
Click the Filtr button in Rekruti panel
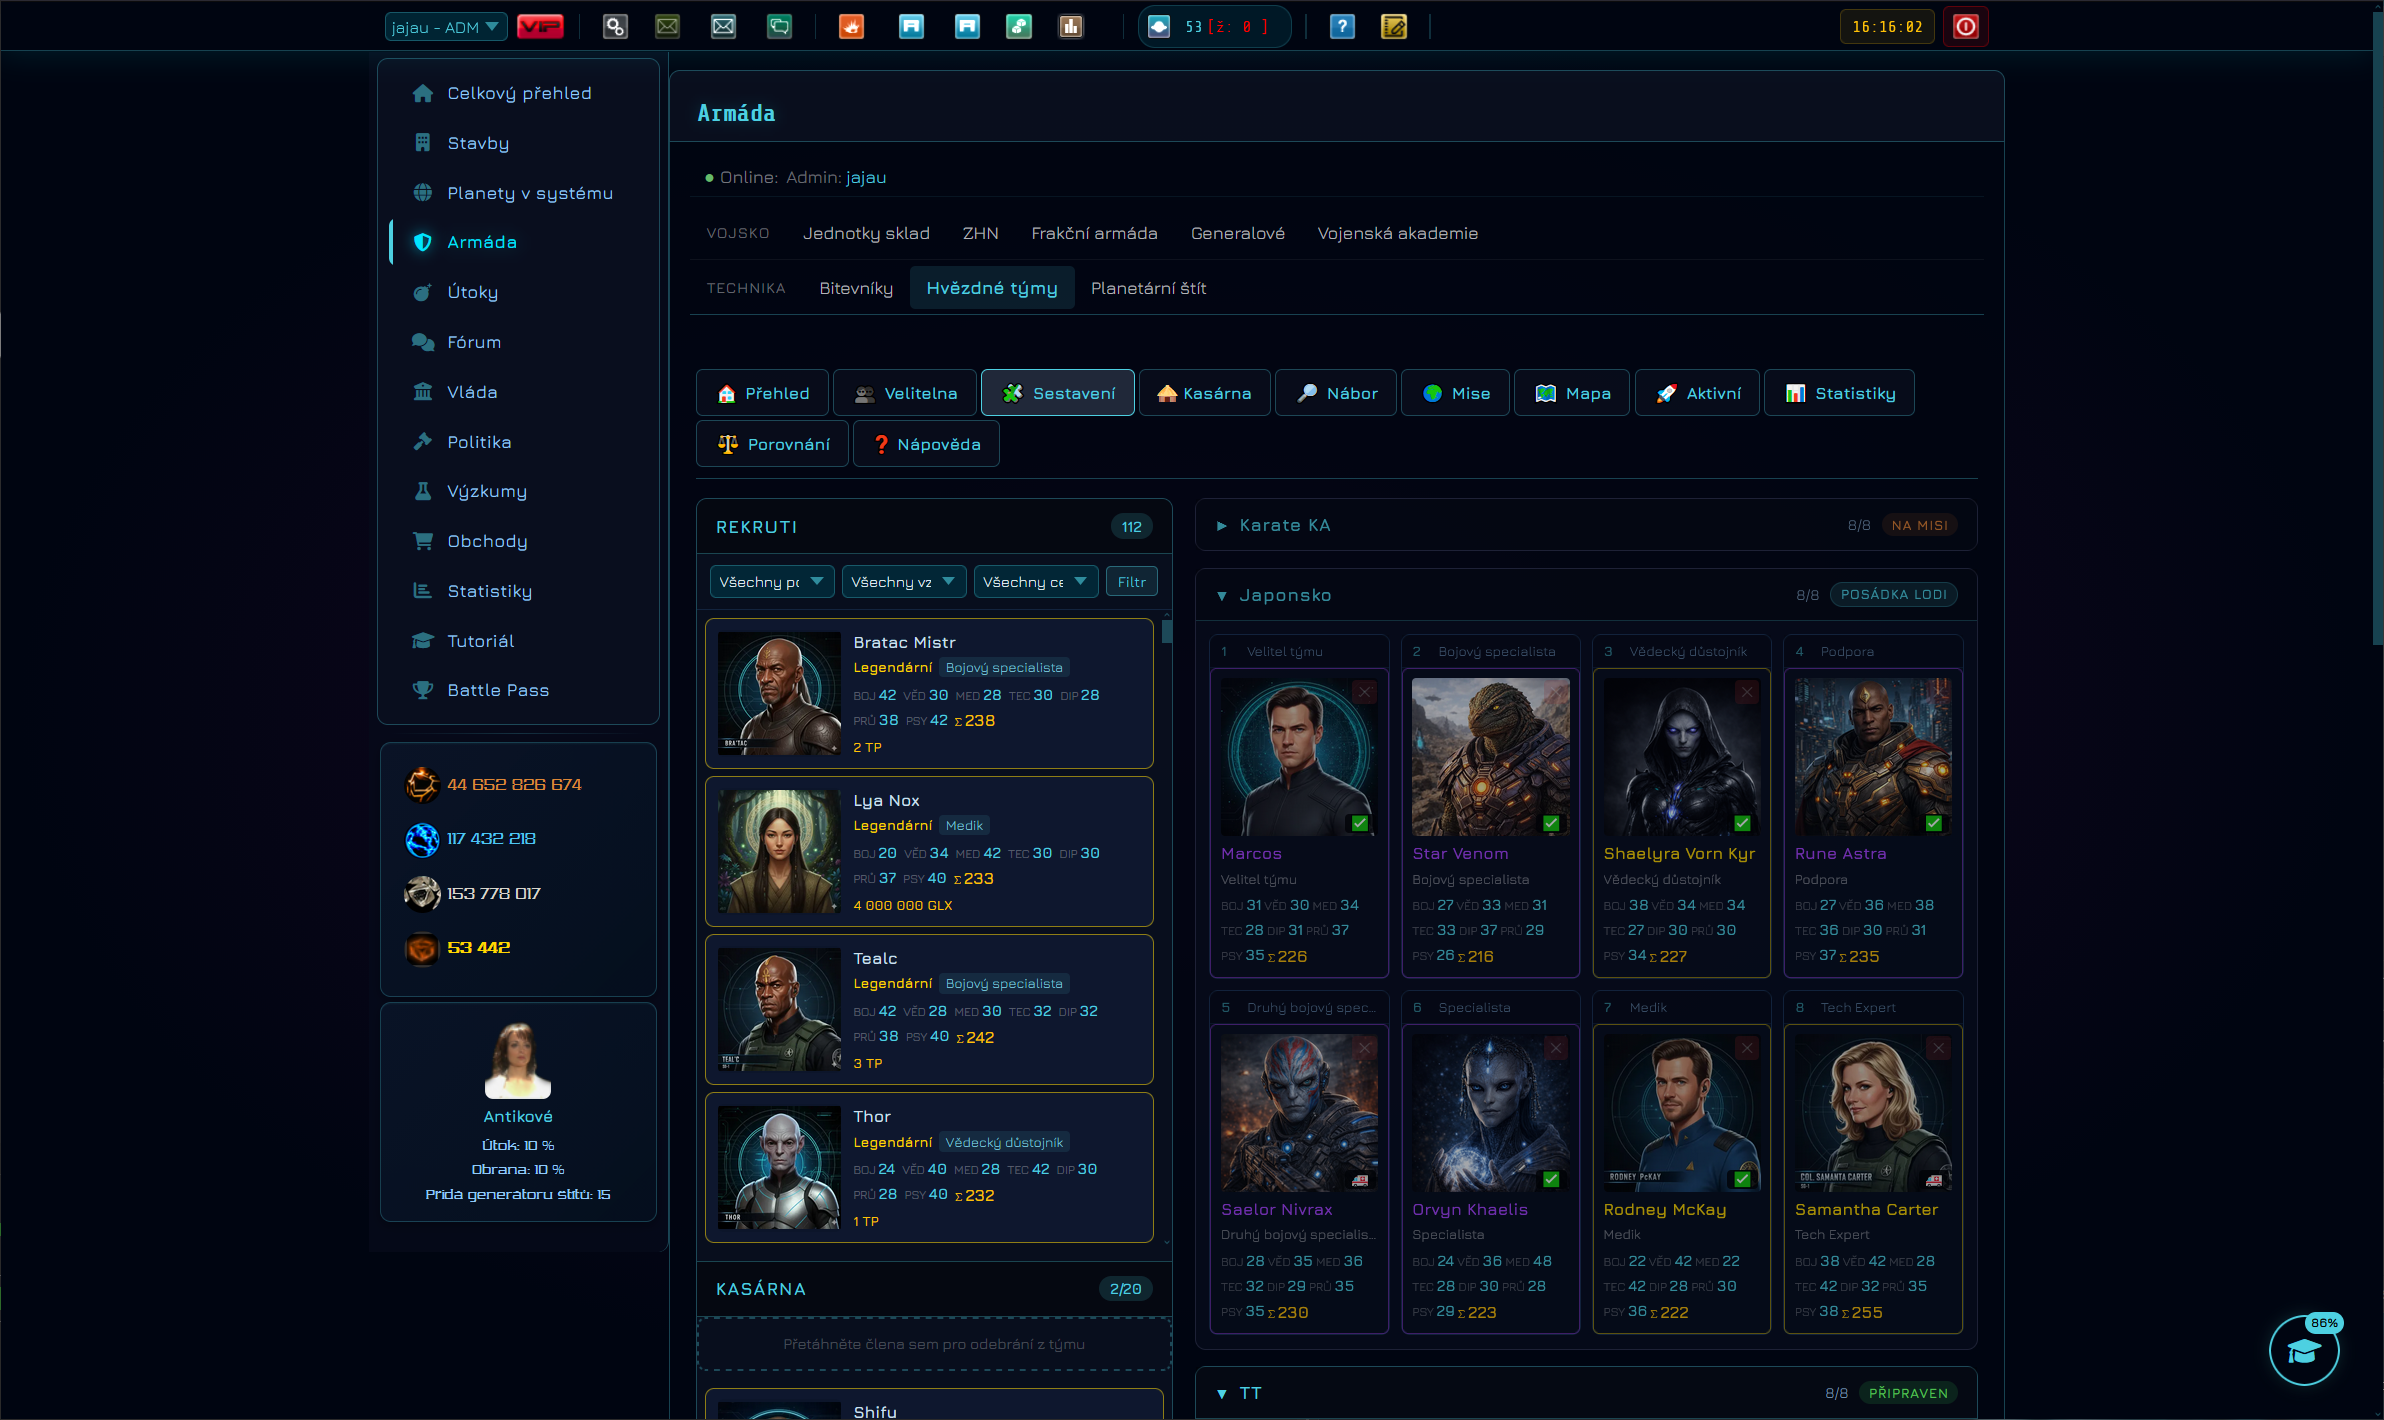(x=1131, y=582)
